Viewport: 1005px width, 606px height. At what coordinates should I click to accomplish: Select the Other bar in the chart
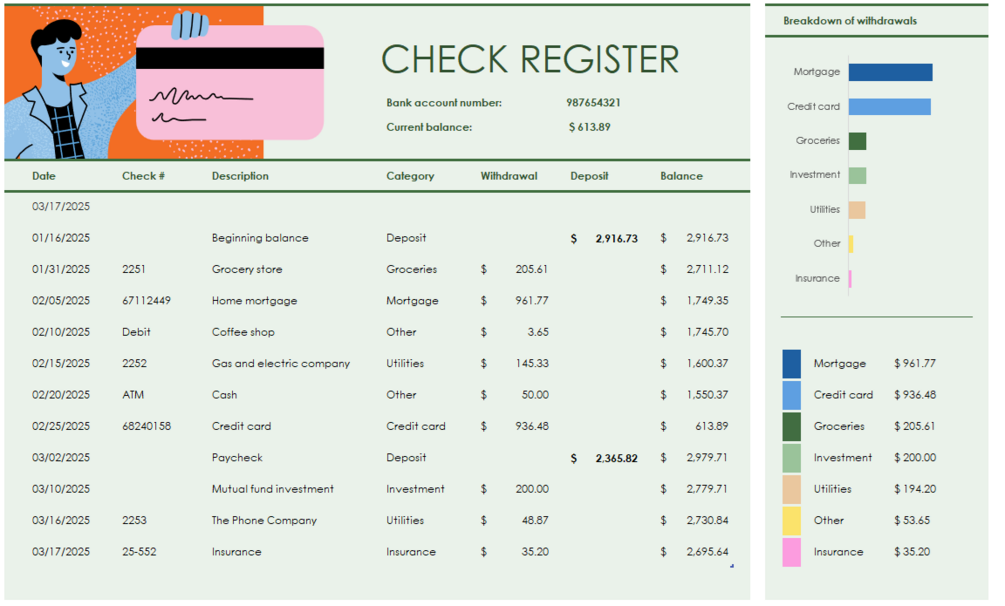click(x=851, y=244)
